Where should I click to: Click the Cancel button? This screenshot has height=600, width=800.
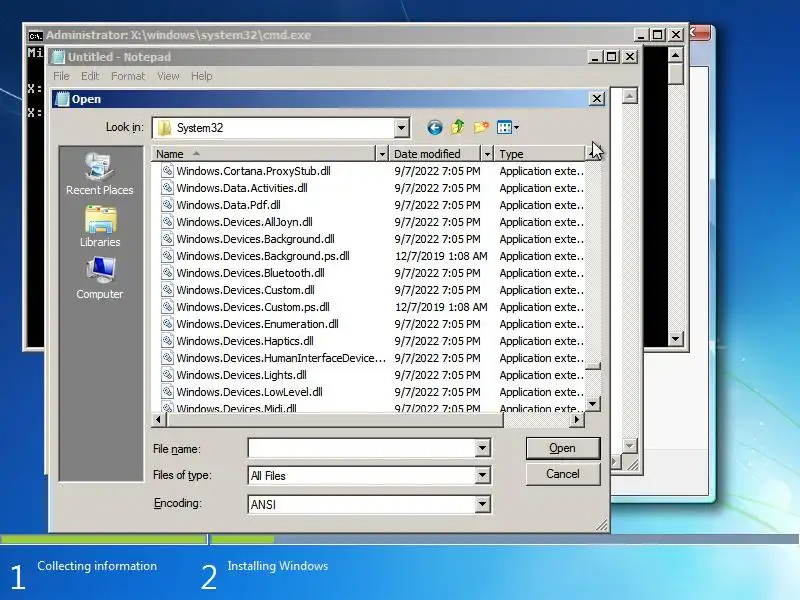click(x=563, y=474)
